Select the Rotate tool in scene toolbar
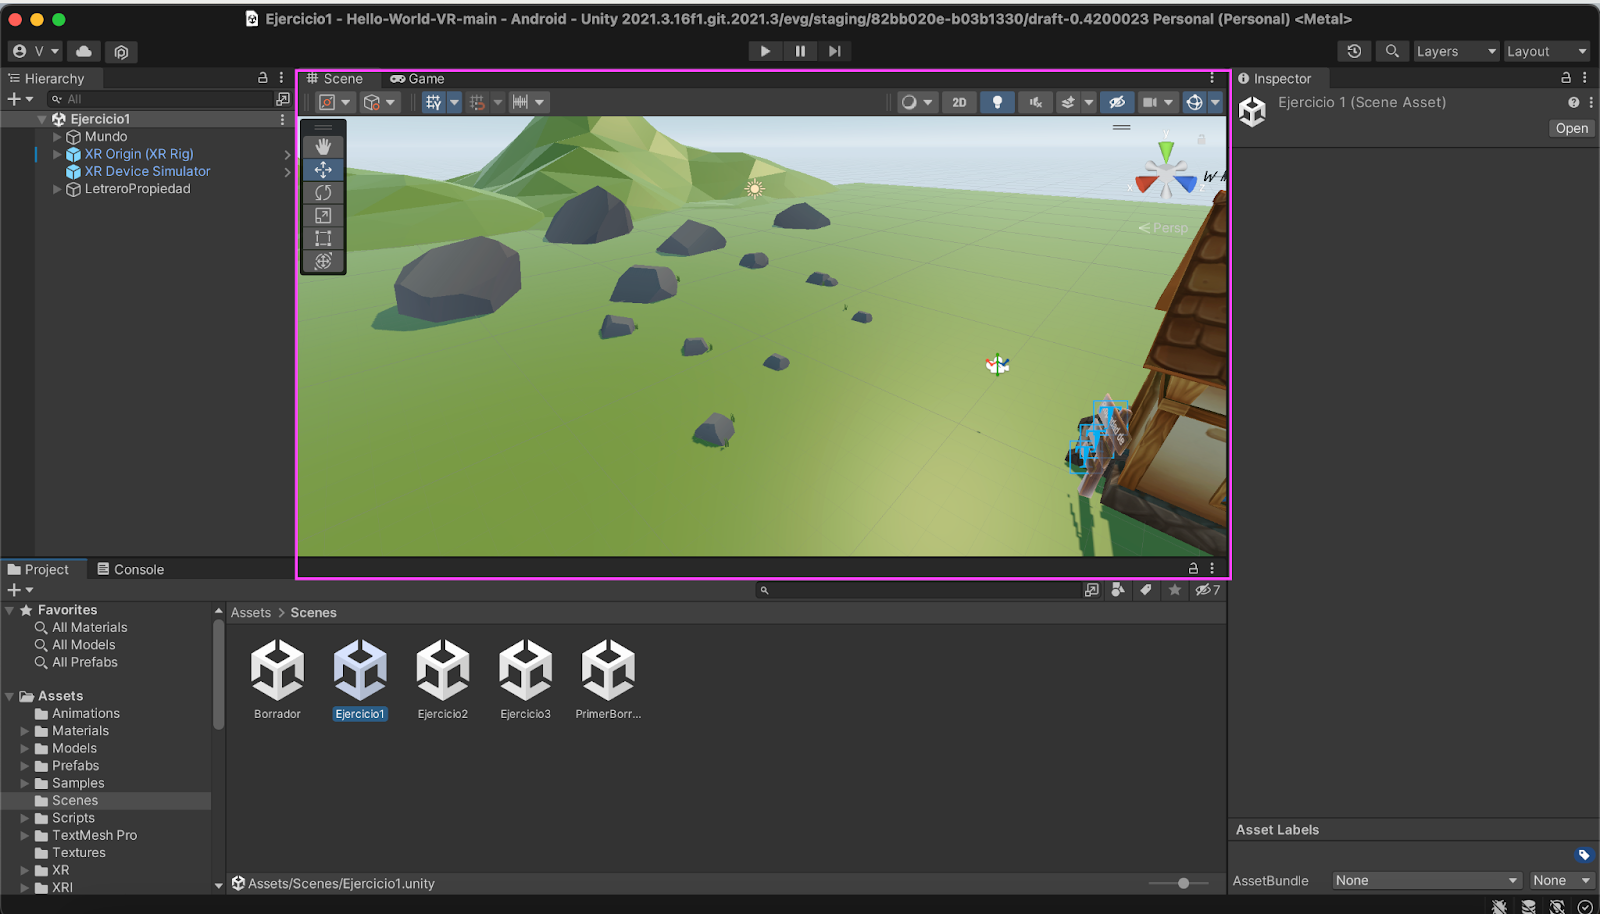The width and height of the screenshot is (1600, 914). click(323, 193)
